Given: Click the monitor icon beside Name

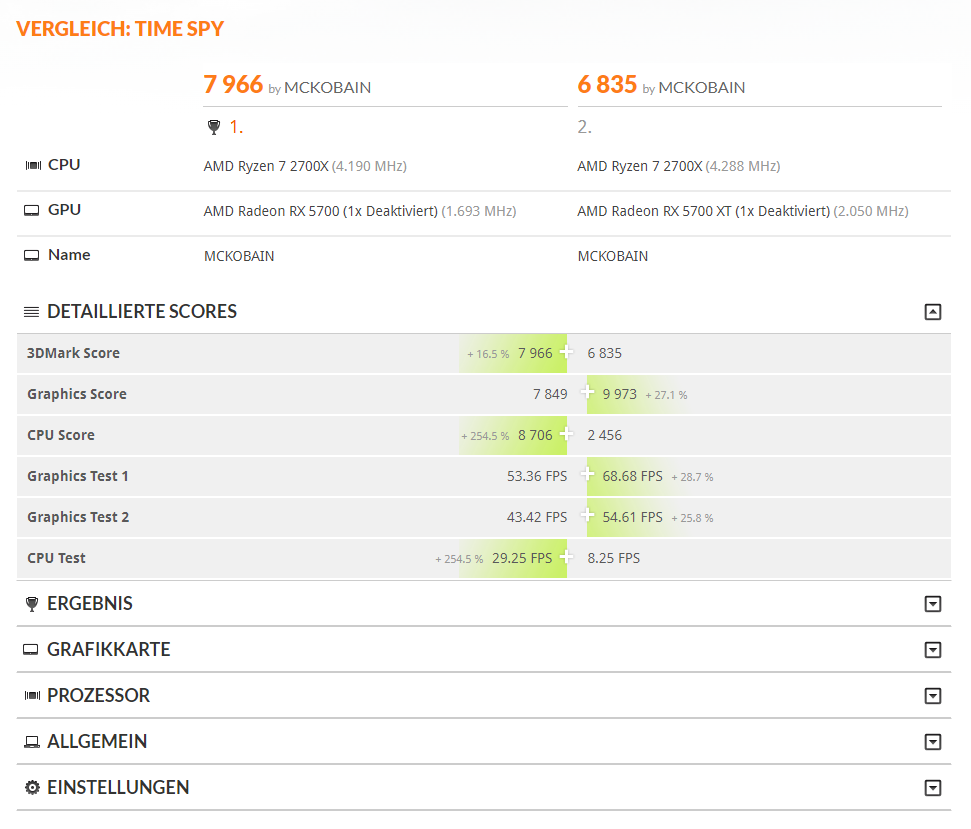Looking at the screenshot, I should (32, 256).
